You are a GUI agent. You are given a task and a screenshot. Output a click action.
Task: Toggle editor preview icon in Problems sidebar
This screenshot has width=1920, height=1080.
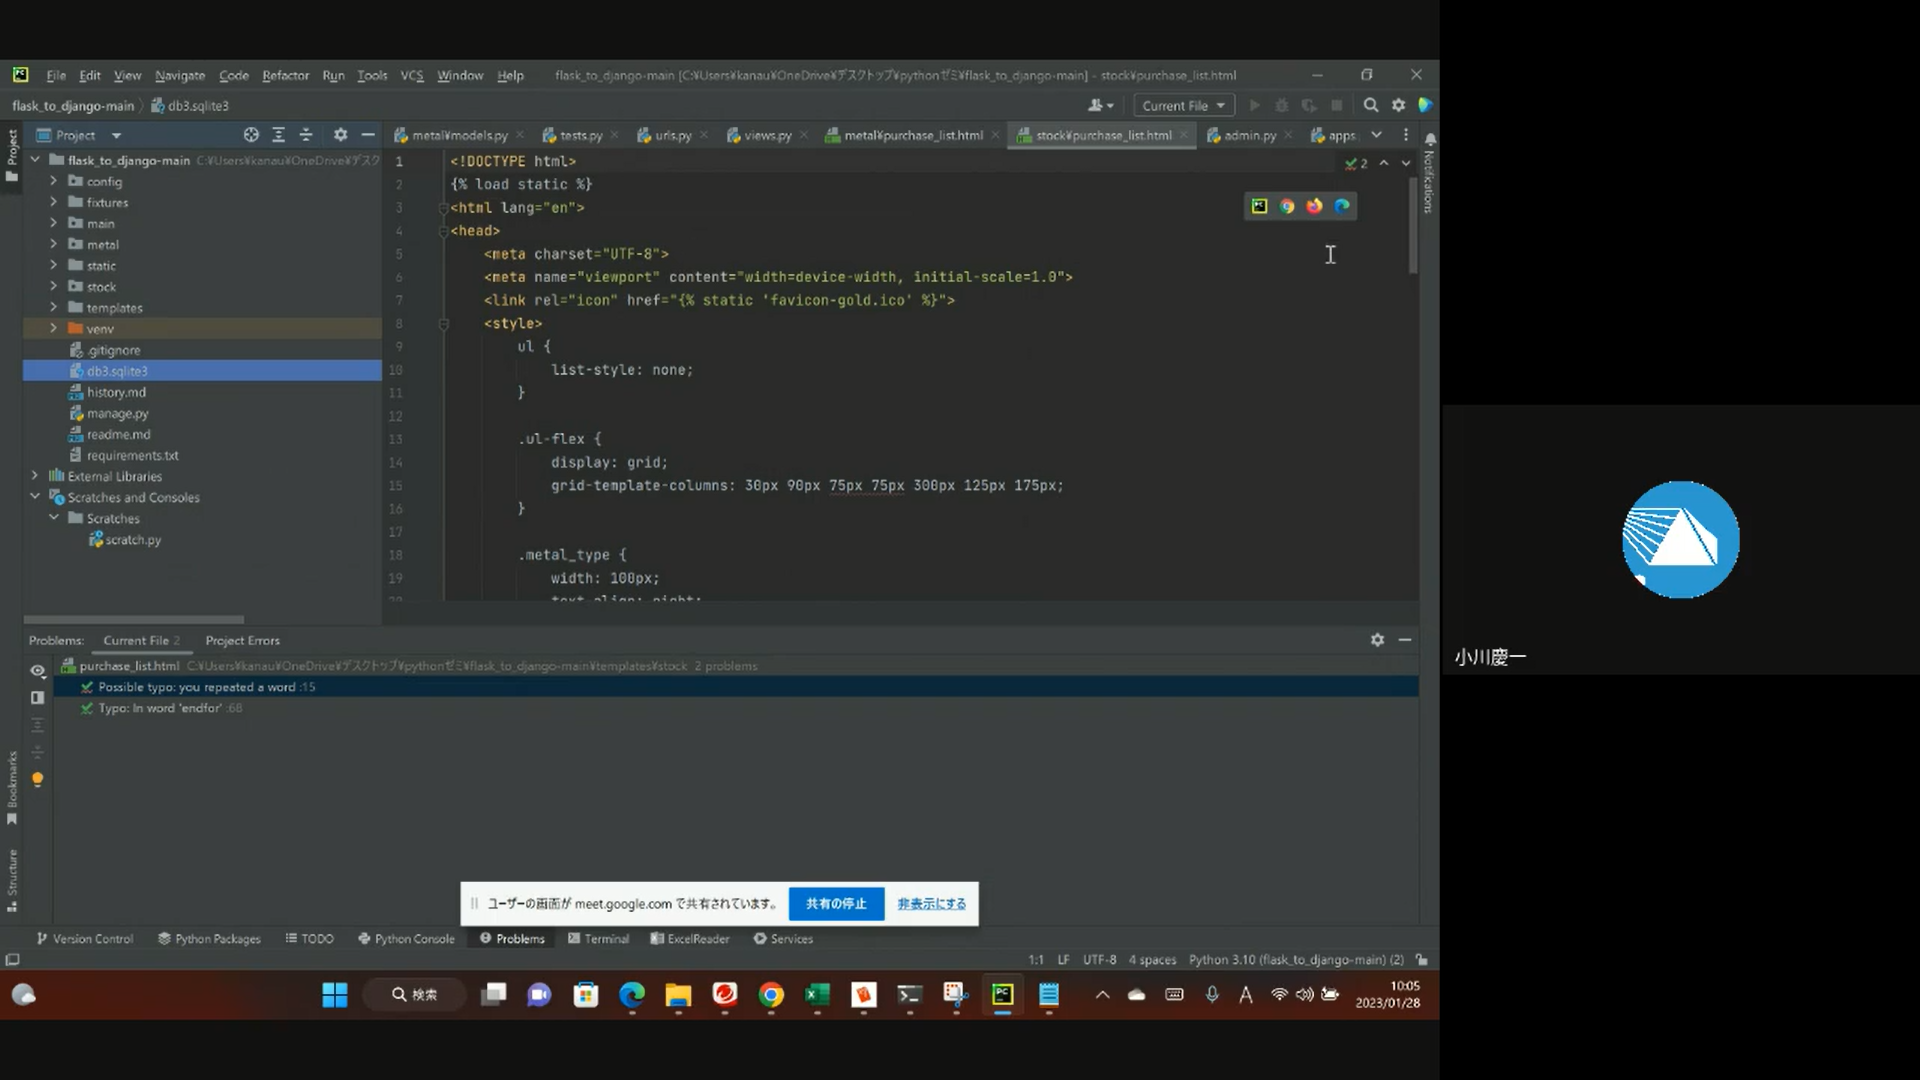click(37, 698)
